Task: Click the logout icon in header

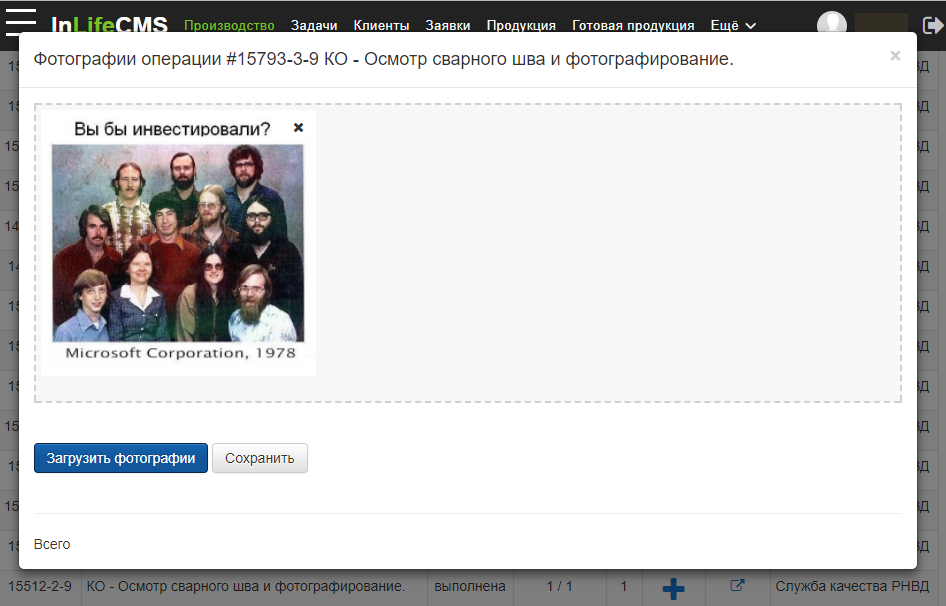Action: click(932, 26)
